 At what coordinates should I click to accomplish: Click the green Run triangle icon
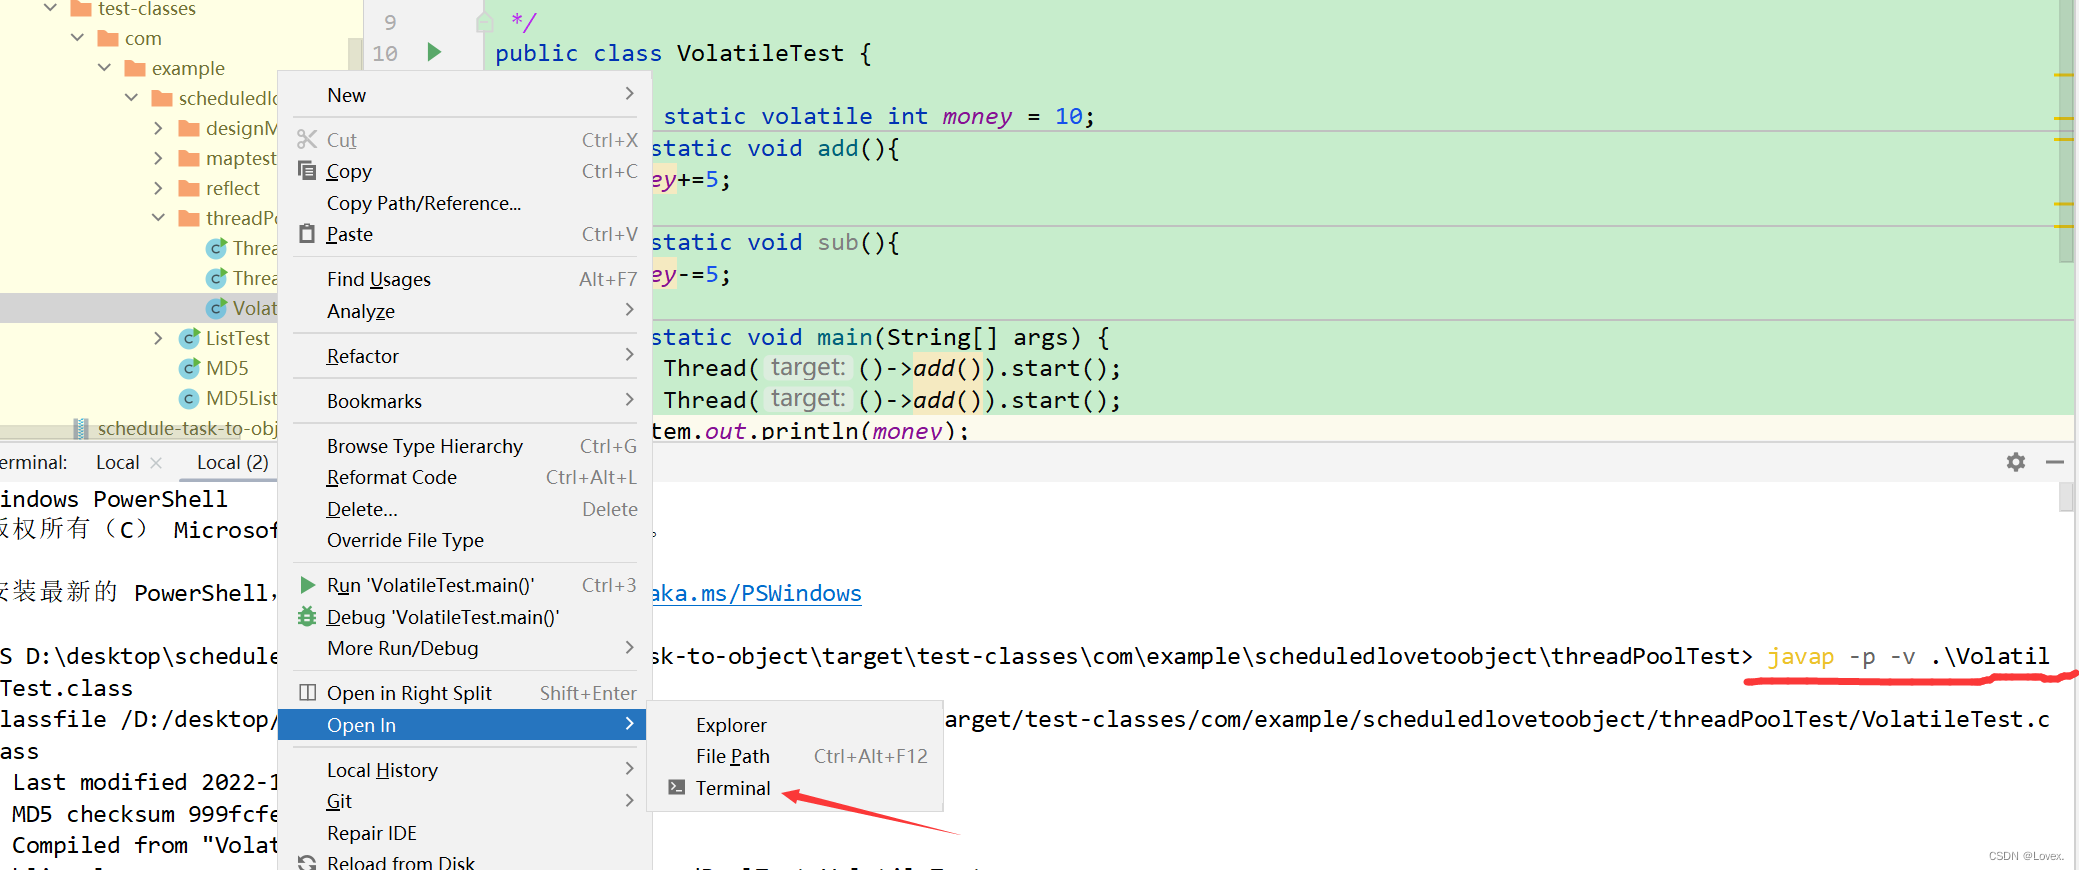coord(308,585)
